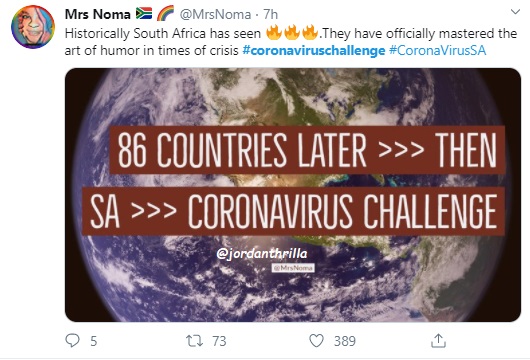Viewport: 530px width, 360px height.
Task: Like the tweet with the heart icon
Action: [316, 341]
